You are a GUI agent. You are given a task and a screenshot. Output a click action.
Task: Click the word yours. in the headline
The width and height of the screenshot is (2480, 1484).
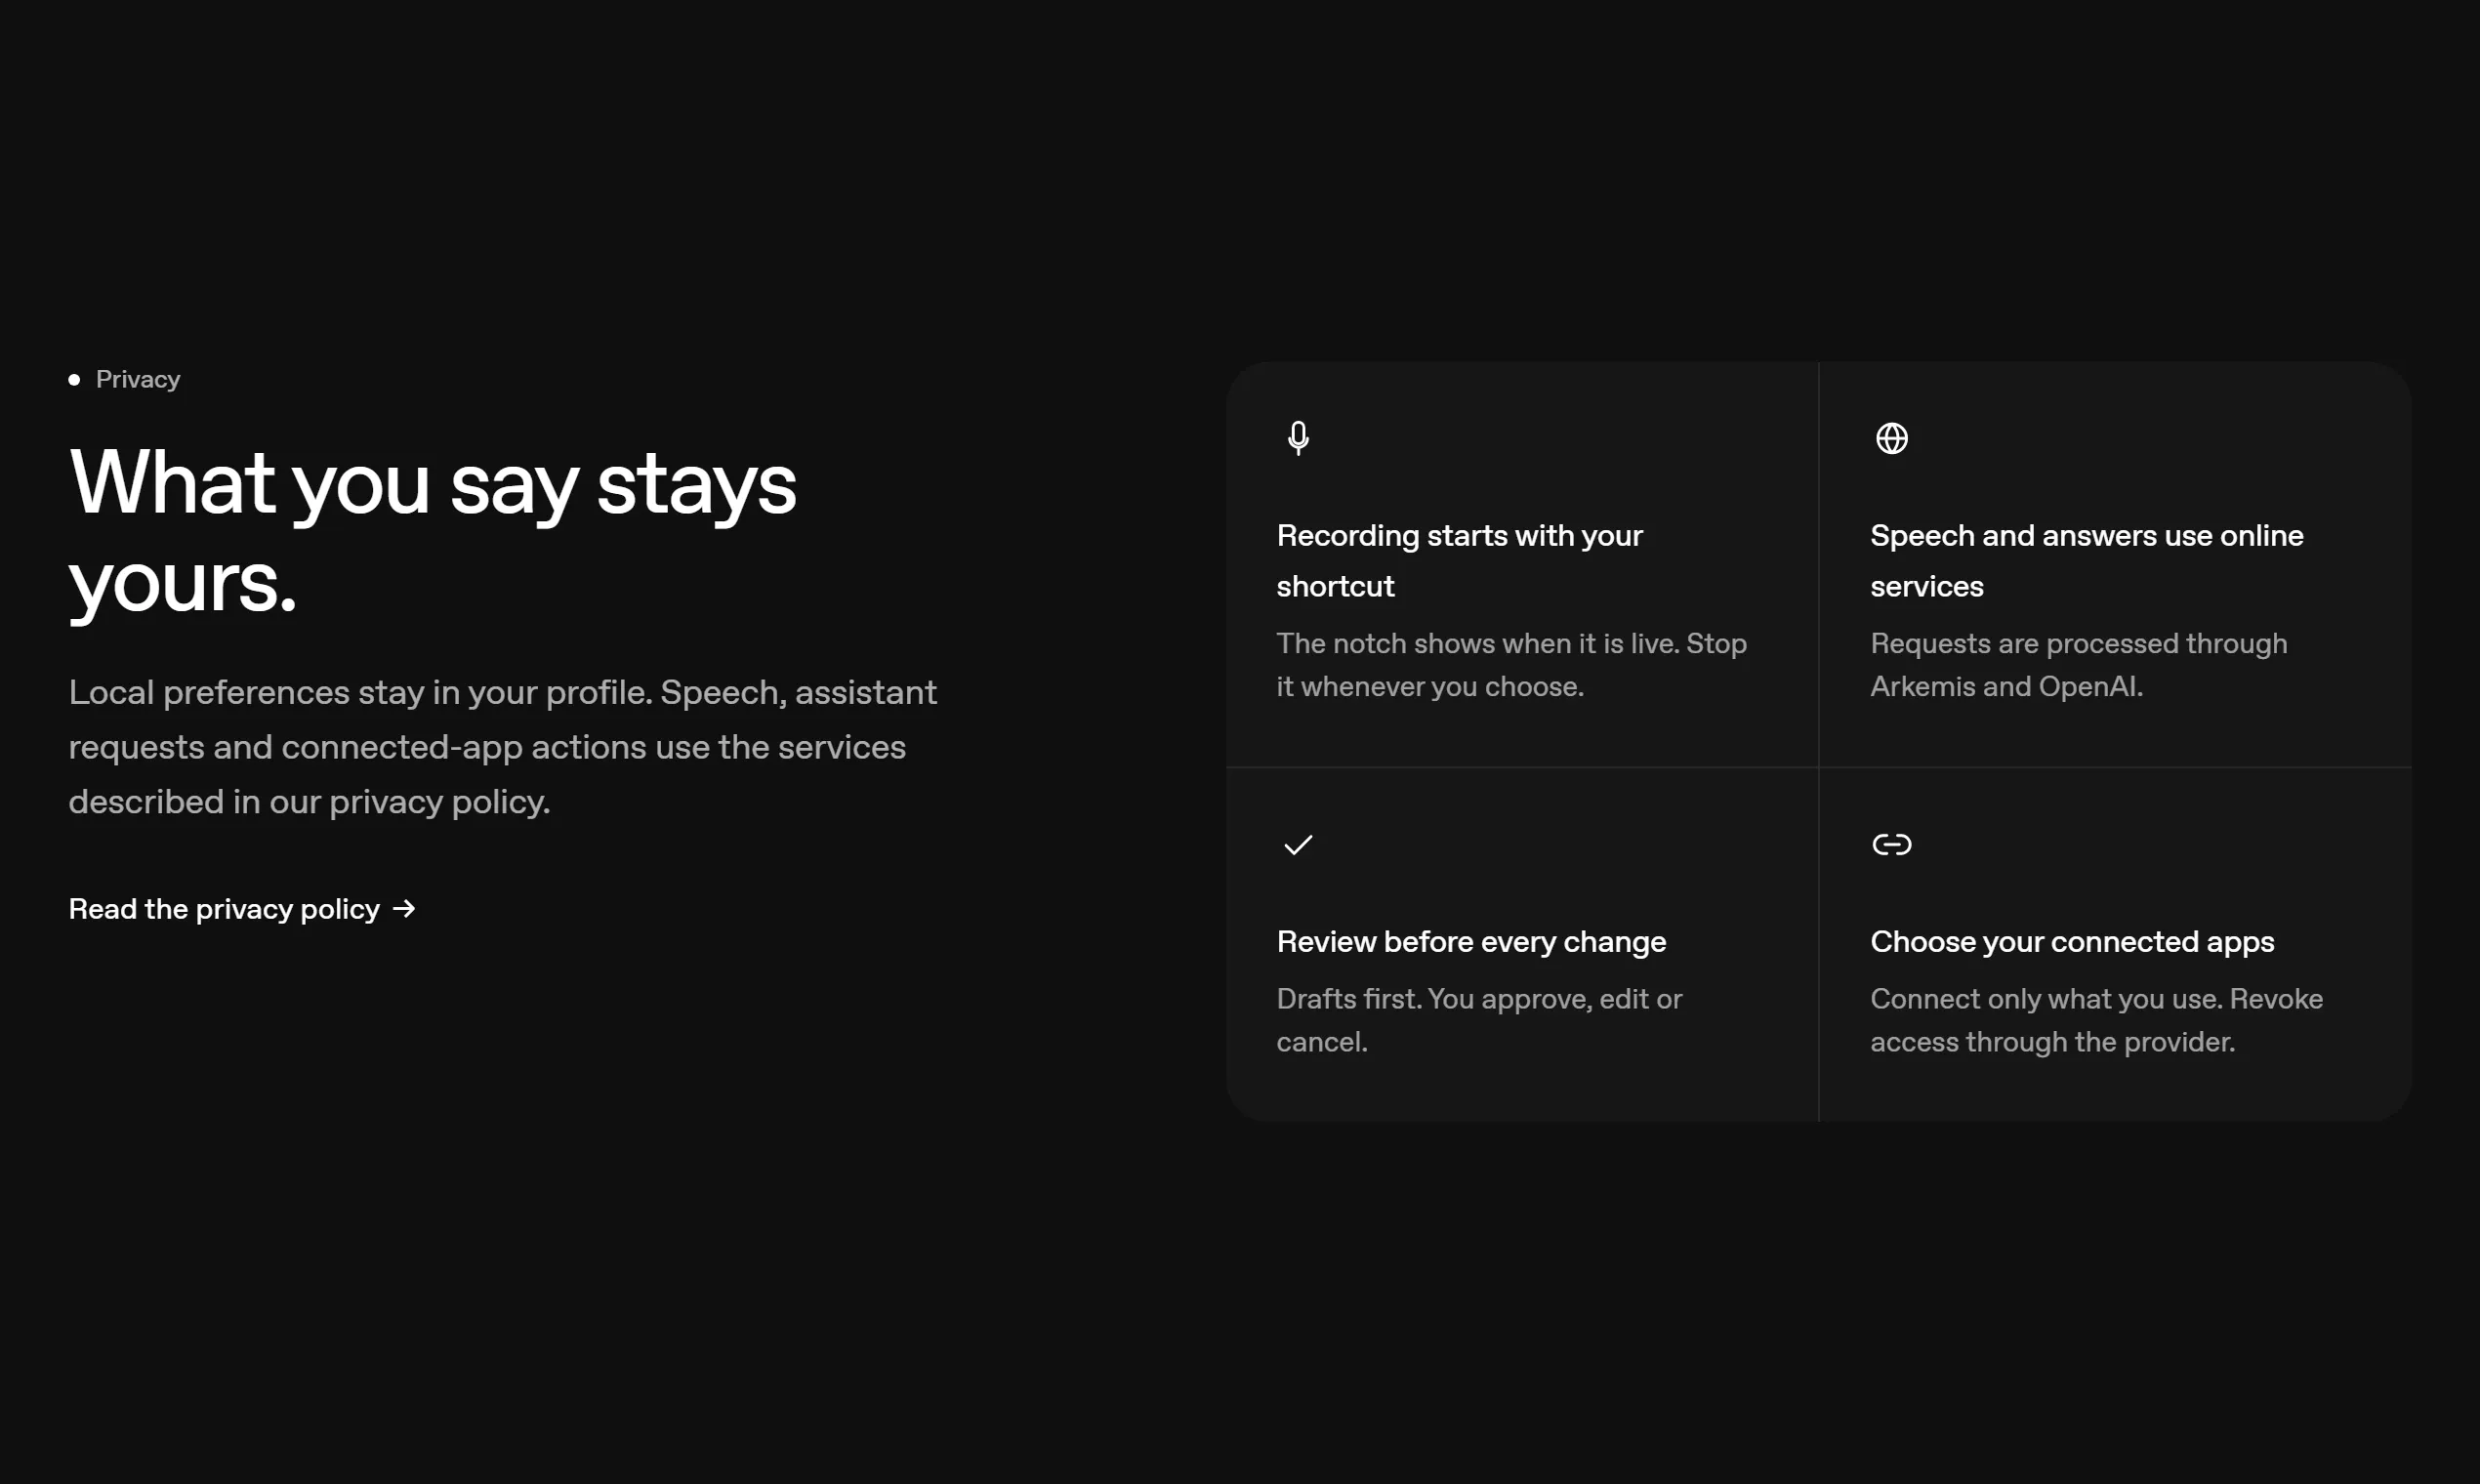coord(183,582)
